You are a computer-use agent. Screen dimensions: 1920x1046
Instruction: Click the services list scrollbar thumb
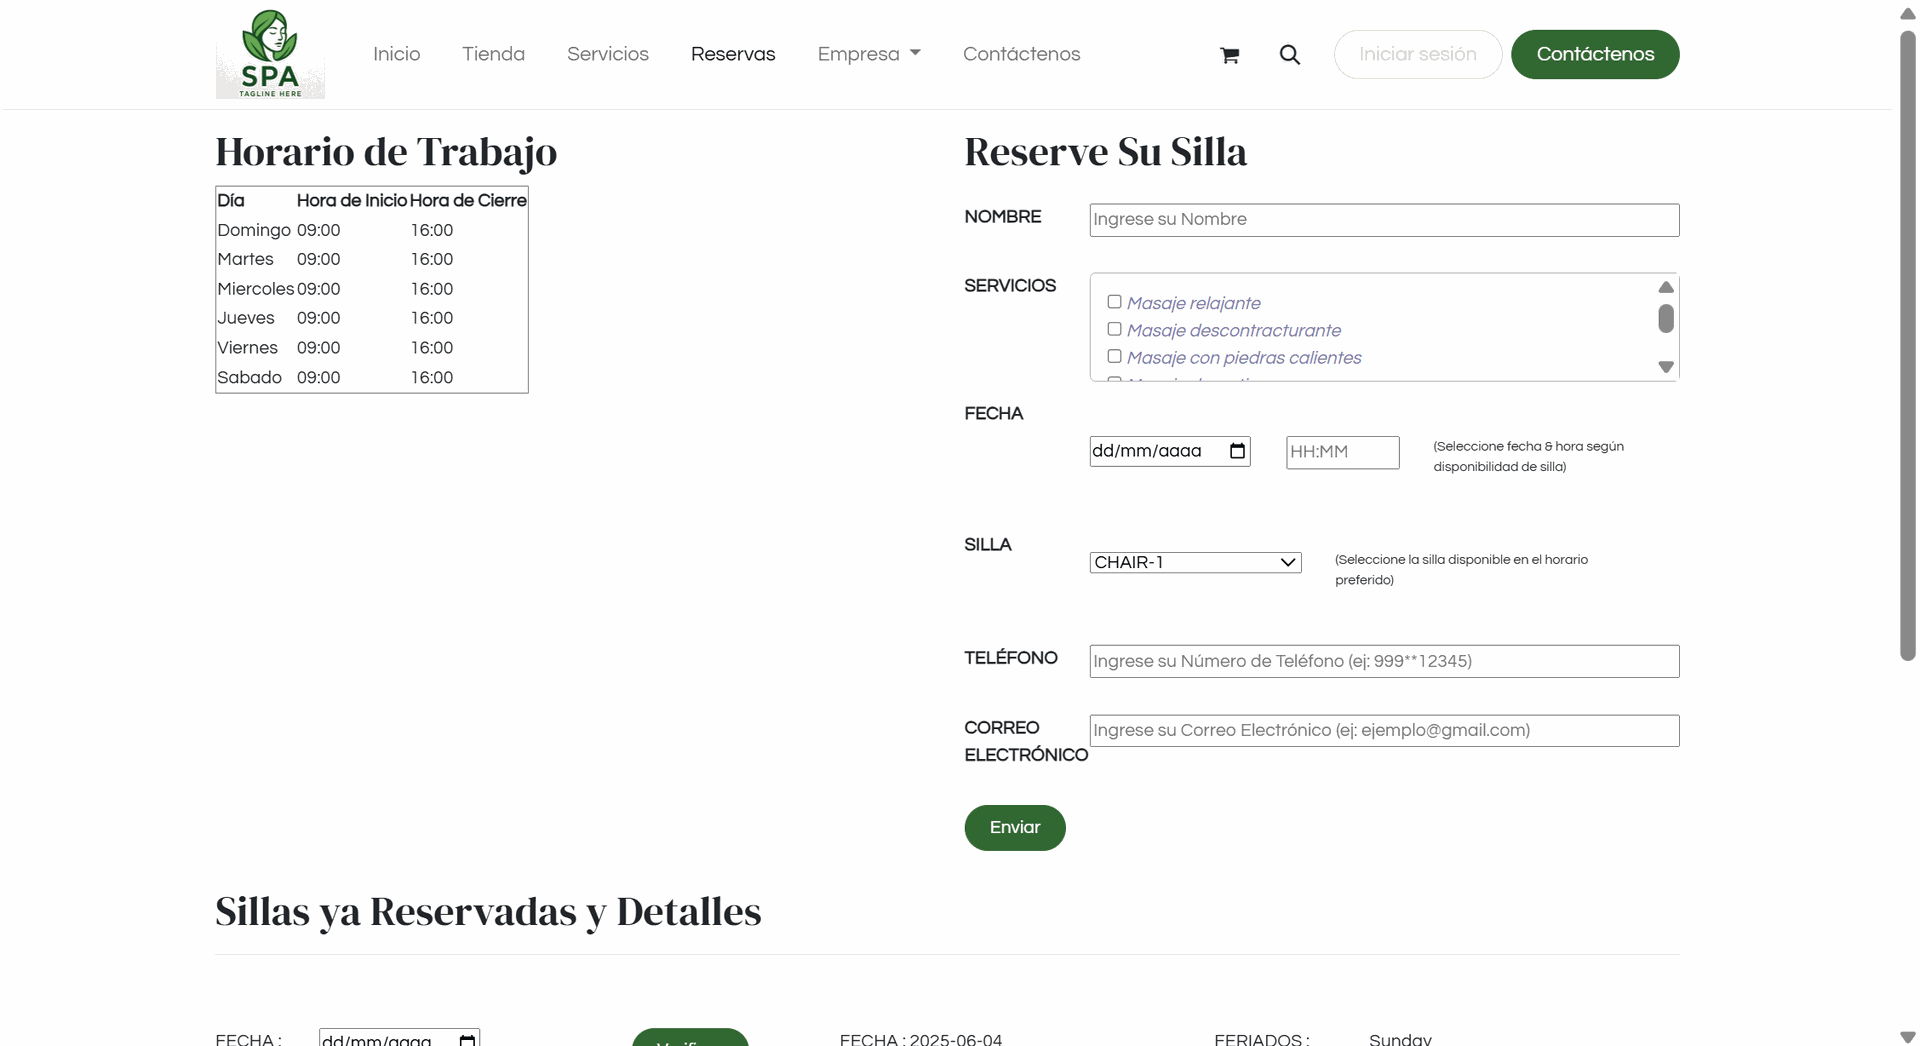coord(1665,319)
